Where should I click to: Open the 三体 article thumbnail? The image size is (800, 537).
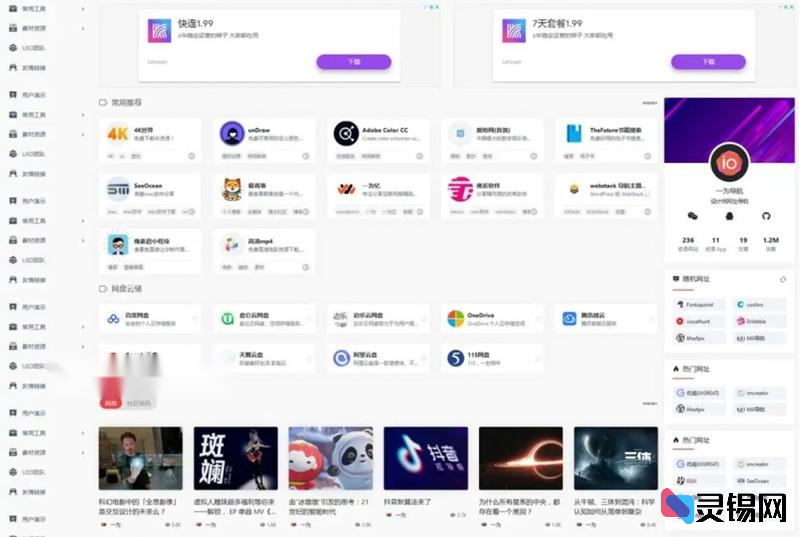click(x=616, y=458)
